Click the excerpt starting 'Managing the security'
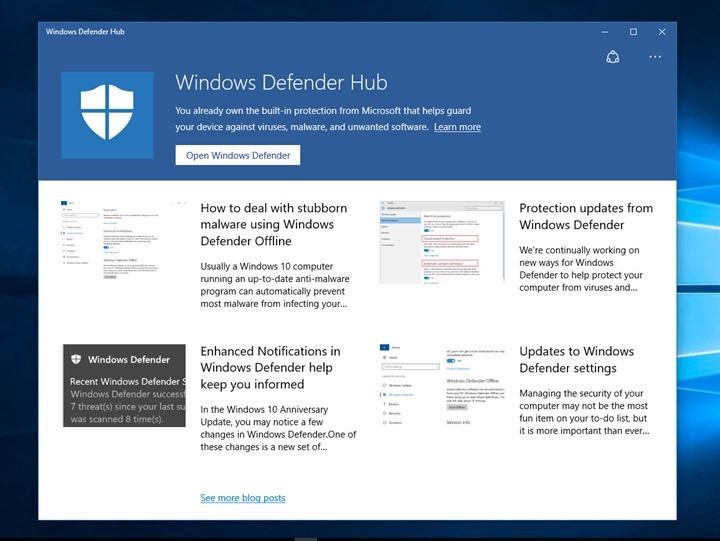 click(x=584, y=413)
